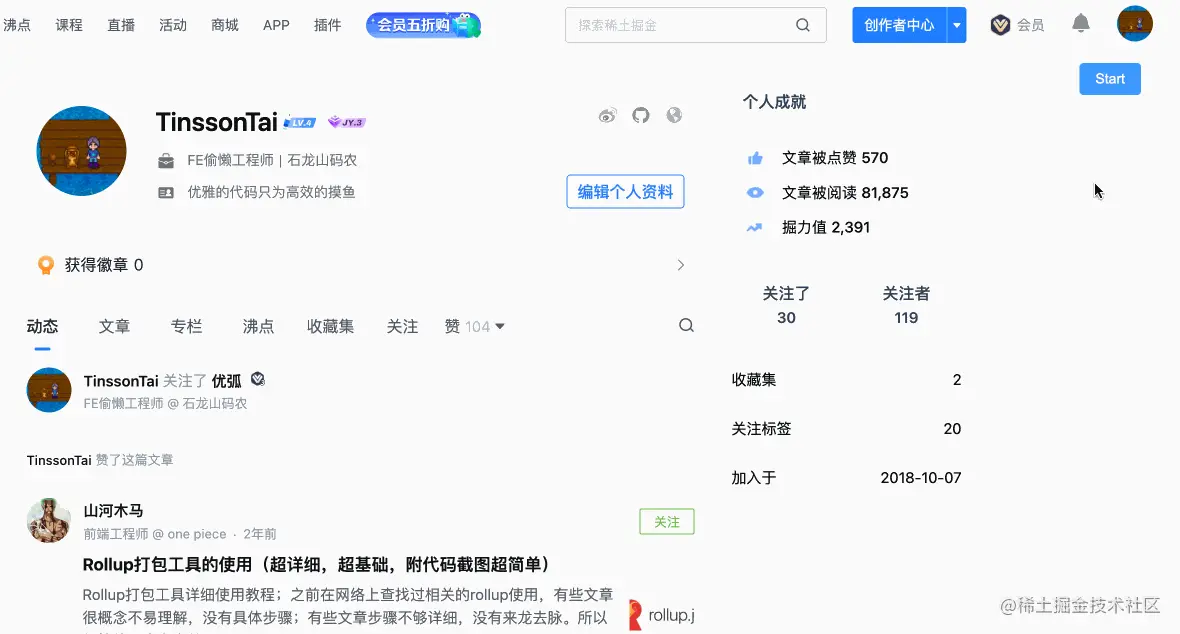Click the thumbs-up likes icon
Screen dimensions: 1180x634
(755, 158)
